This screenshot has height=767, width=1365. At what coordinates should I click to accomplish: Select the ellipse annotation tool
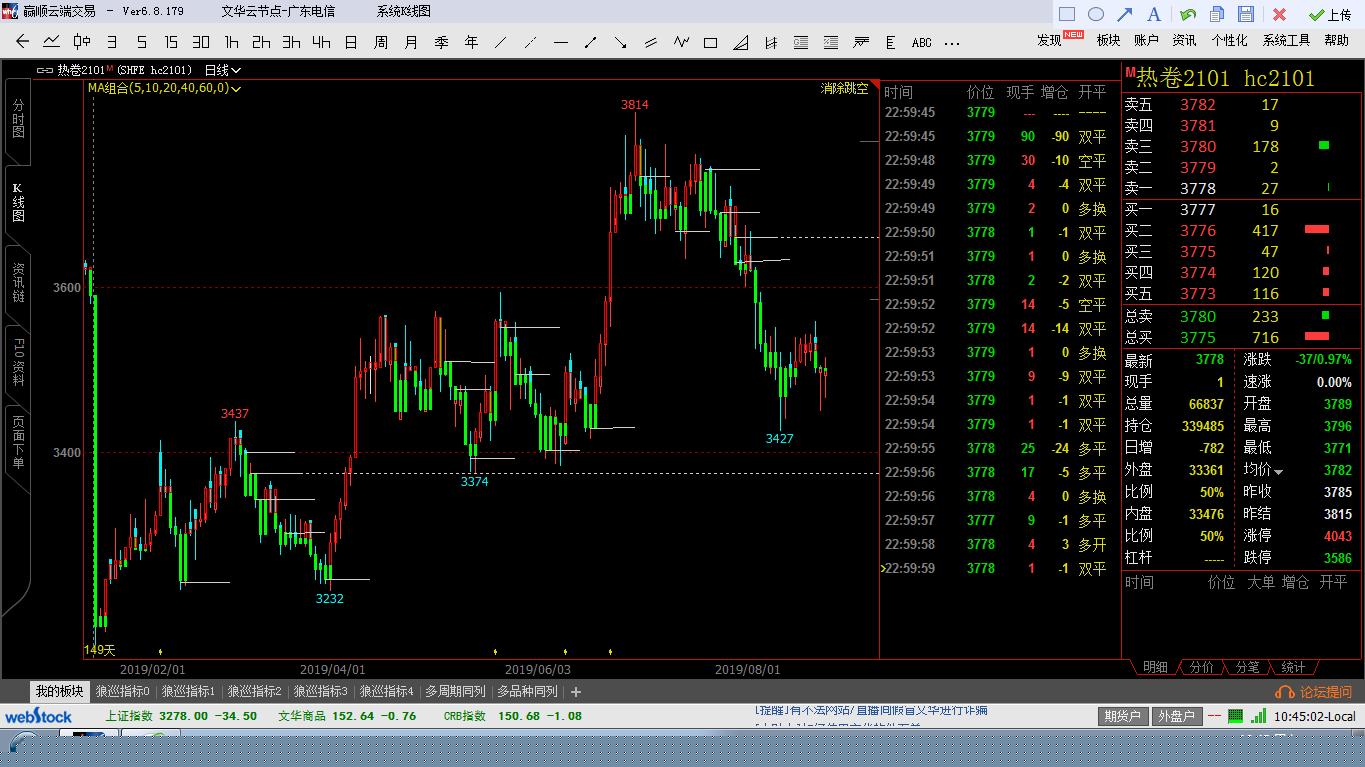point(1096,14)
